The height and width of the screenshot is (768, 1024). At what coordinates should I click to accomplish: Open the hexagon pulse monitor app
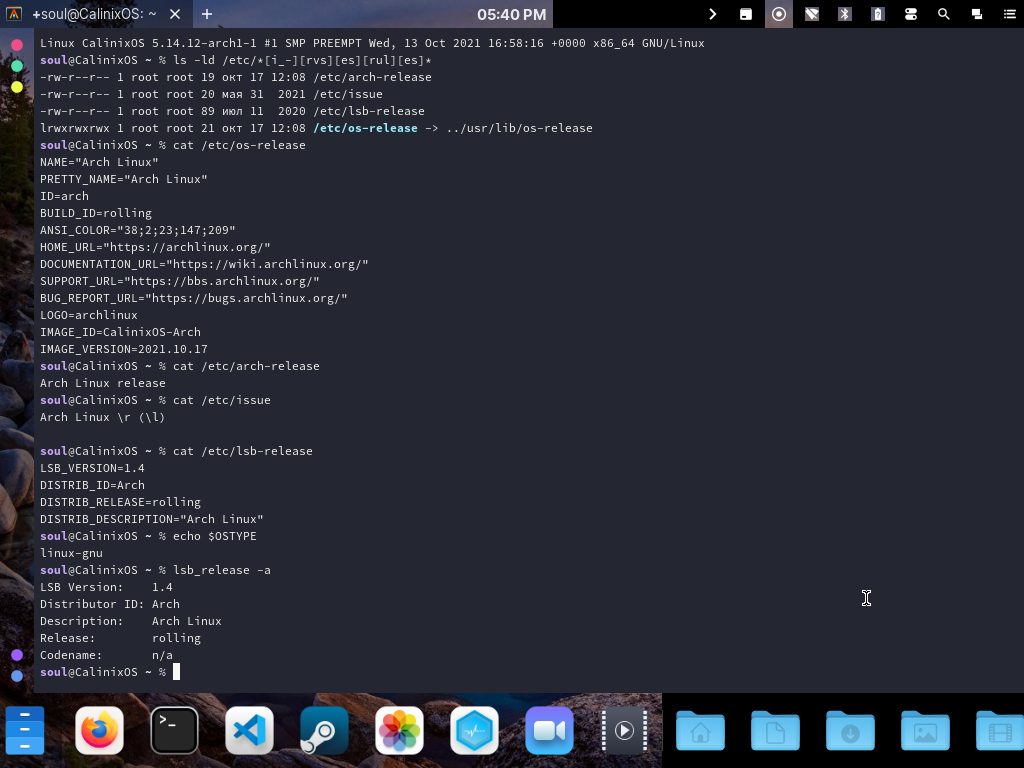[475, 730]
